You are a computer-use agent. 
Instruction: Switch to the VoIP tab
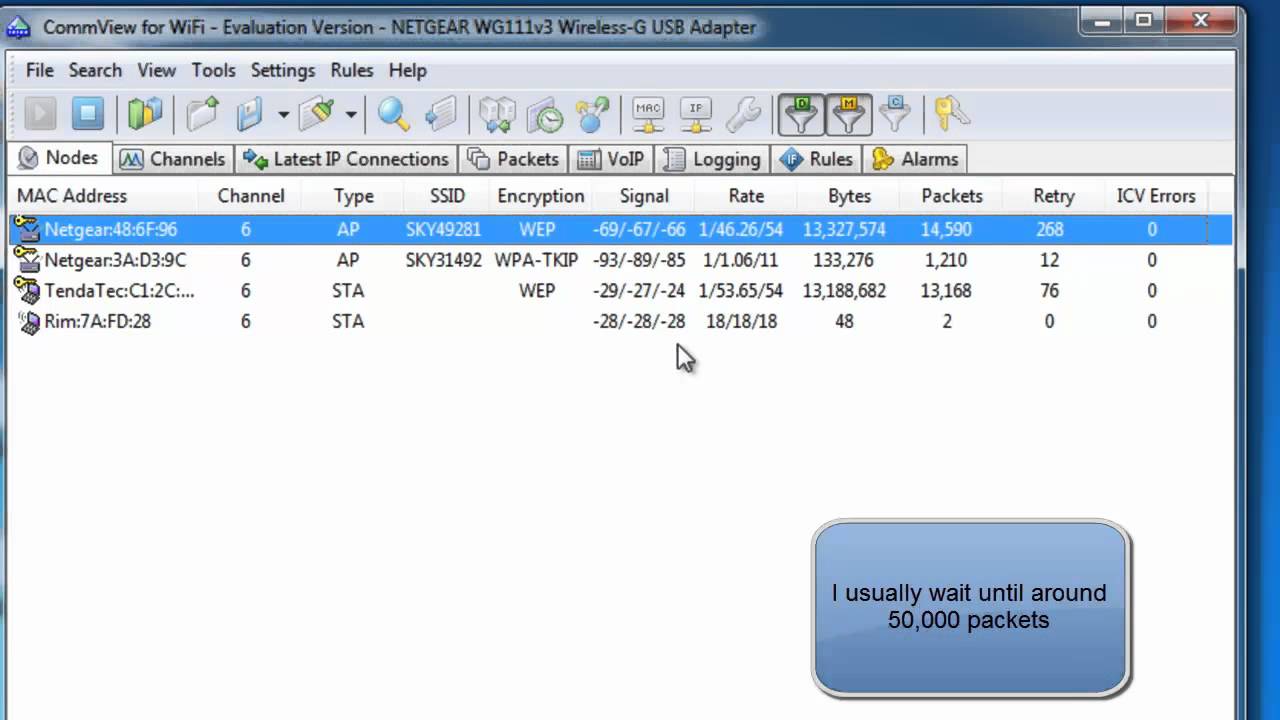pos(611,159)
